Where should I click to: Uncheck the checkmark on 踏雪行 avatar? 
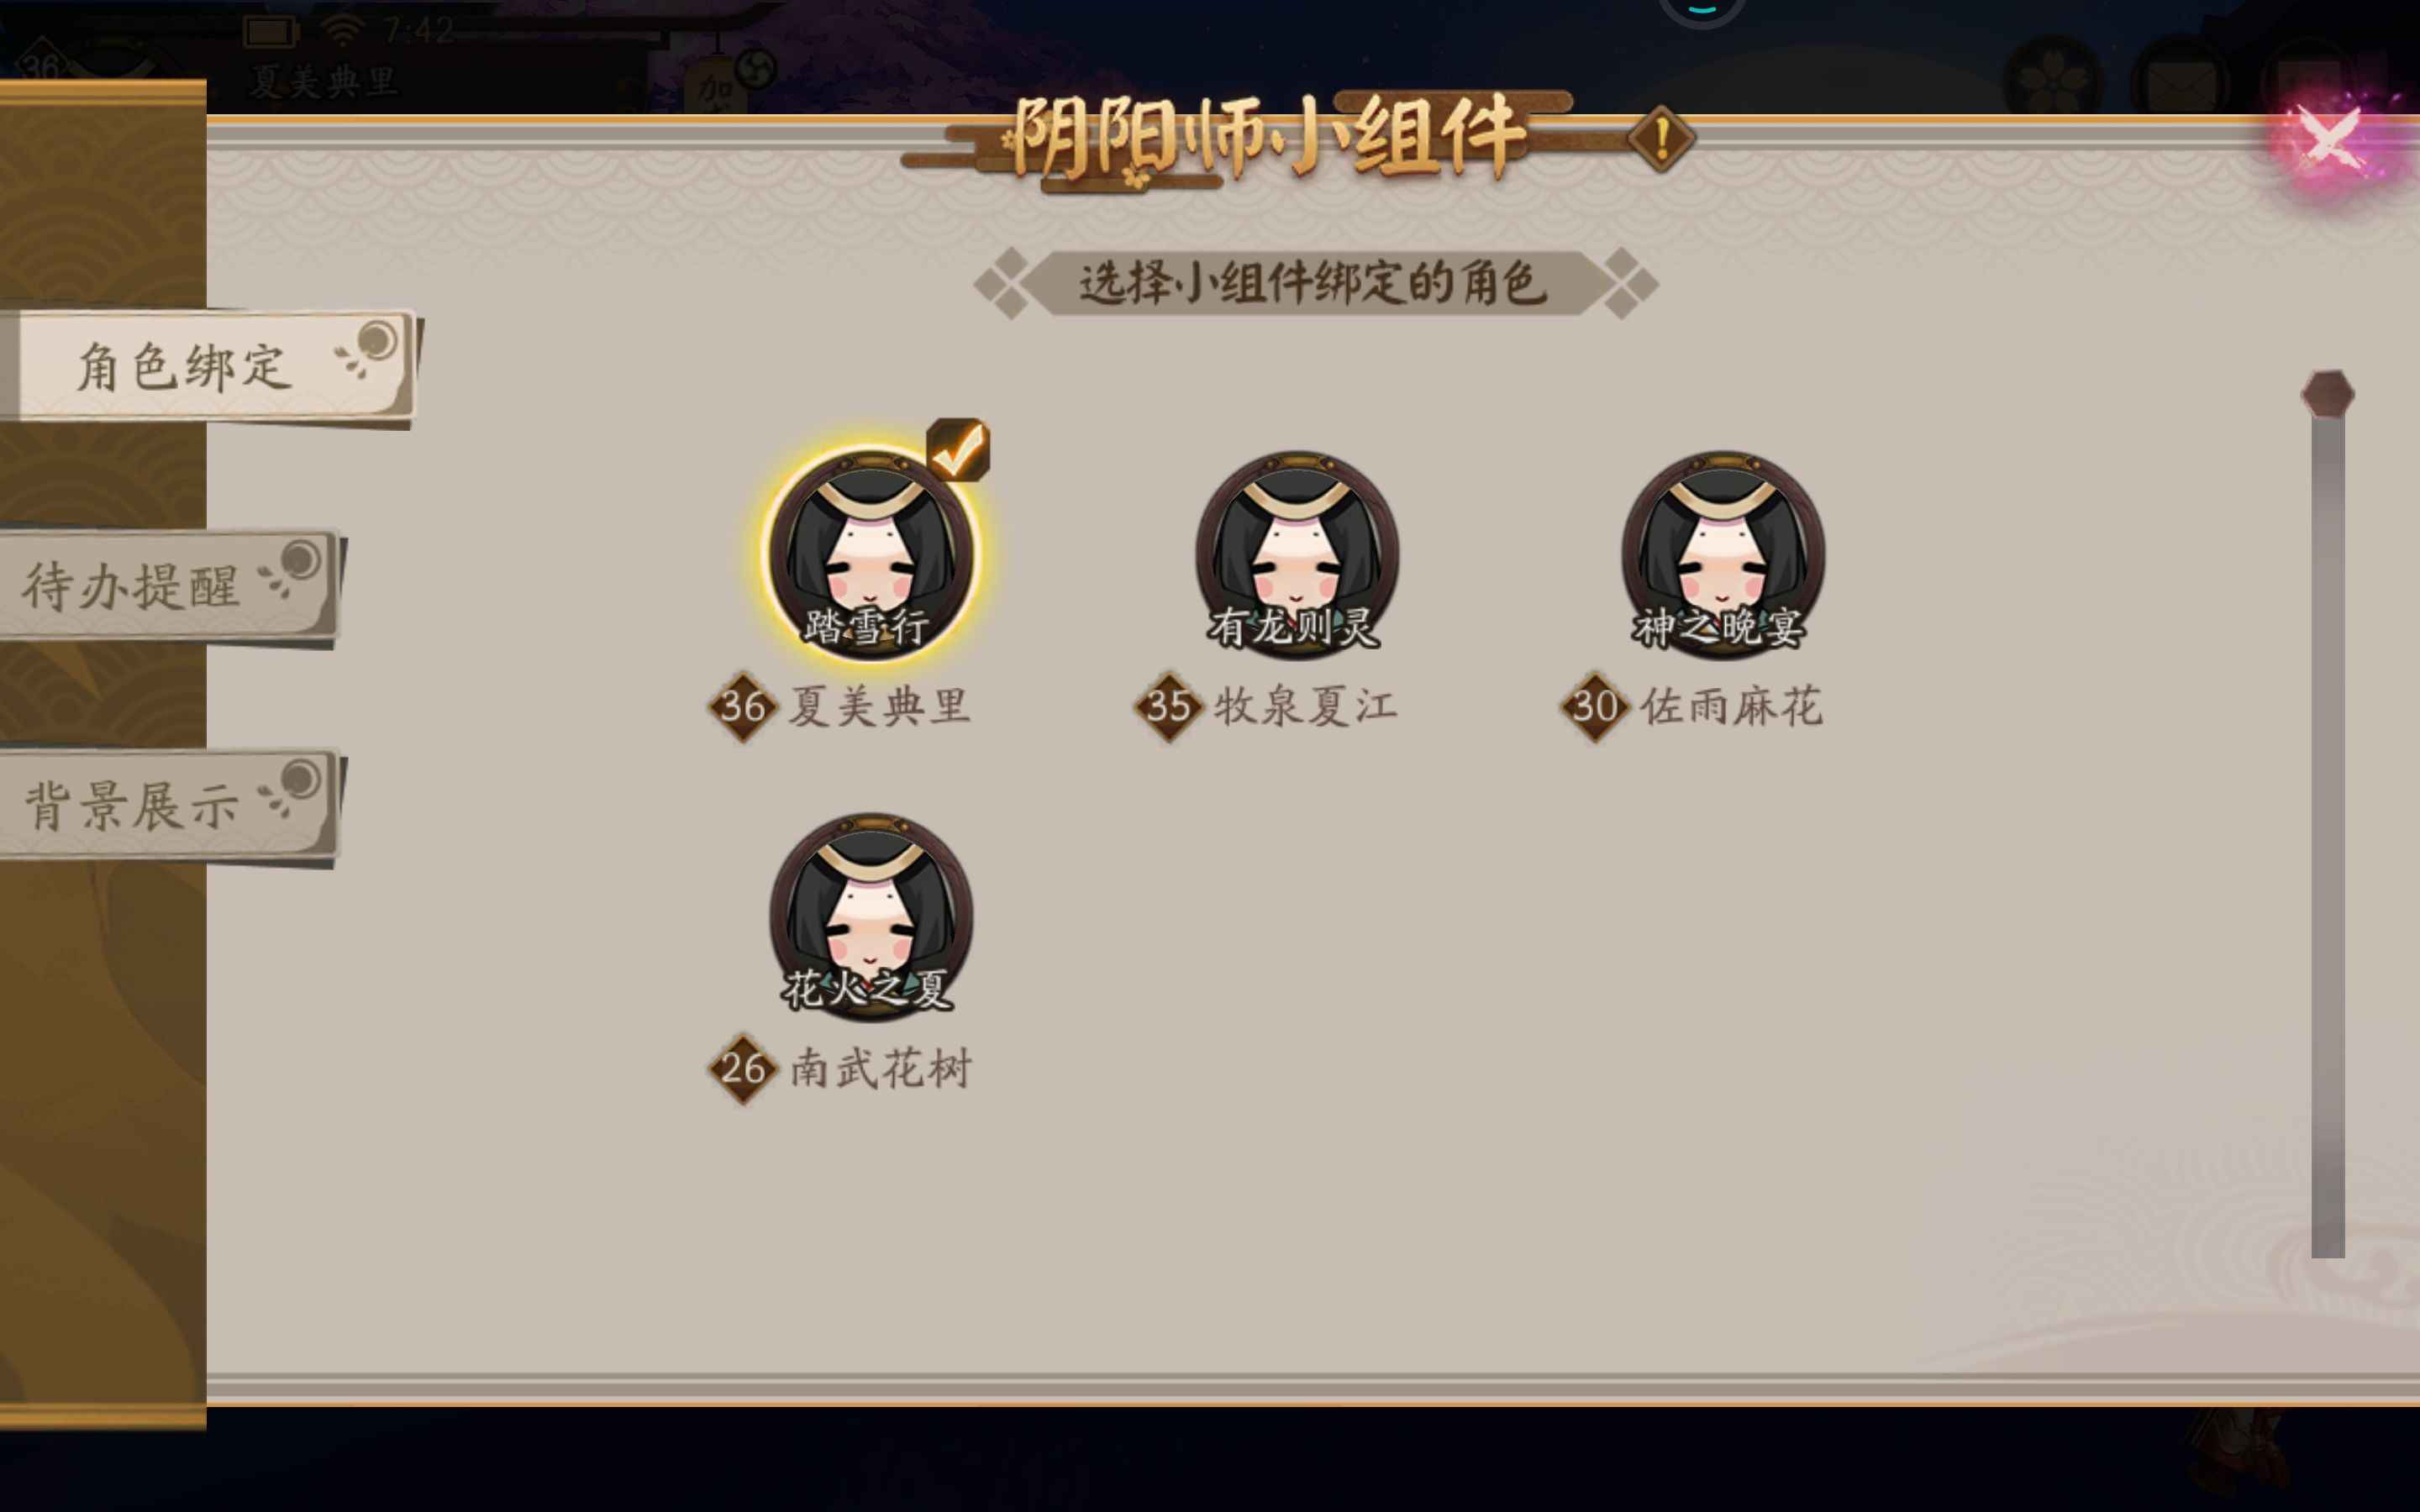point(958,449)
